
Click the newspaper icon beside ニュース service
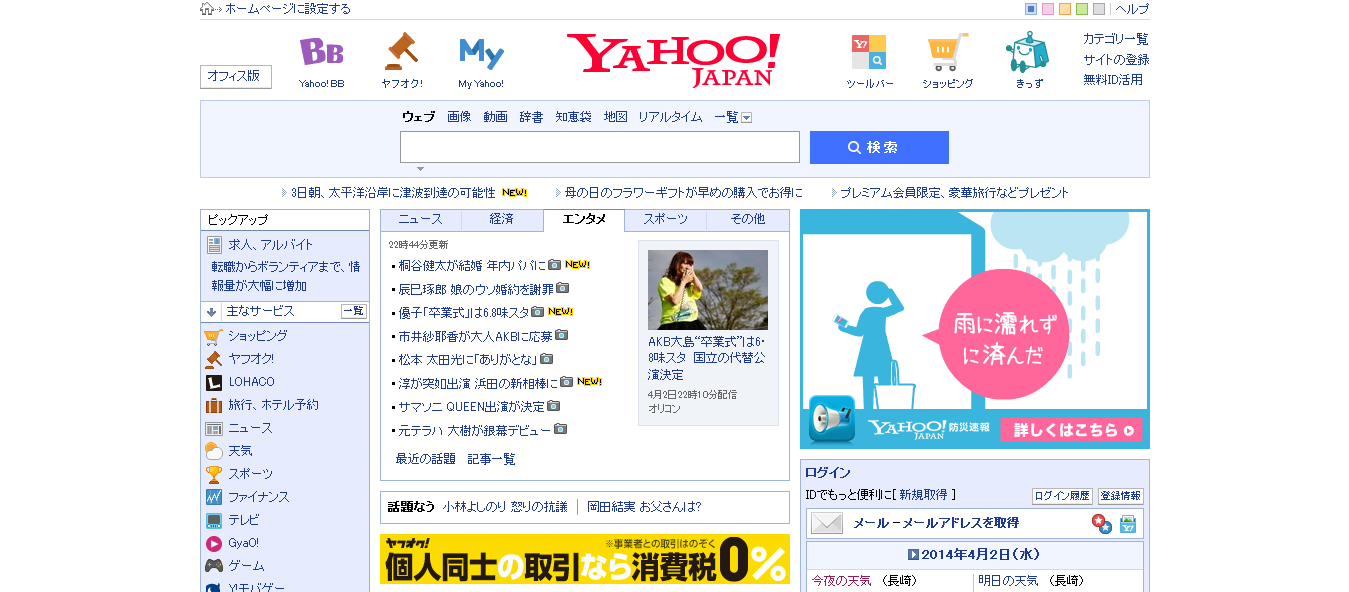coord(214,428)
